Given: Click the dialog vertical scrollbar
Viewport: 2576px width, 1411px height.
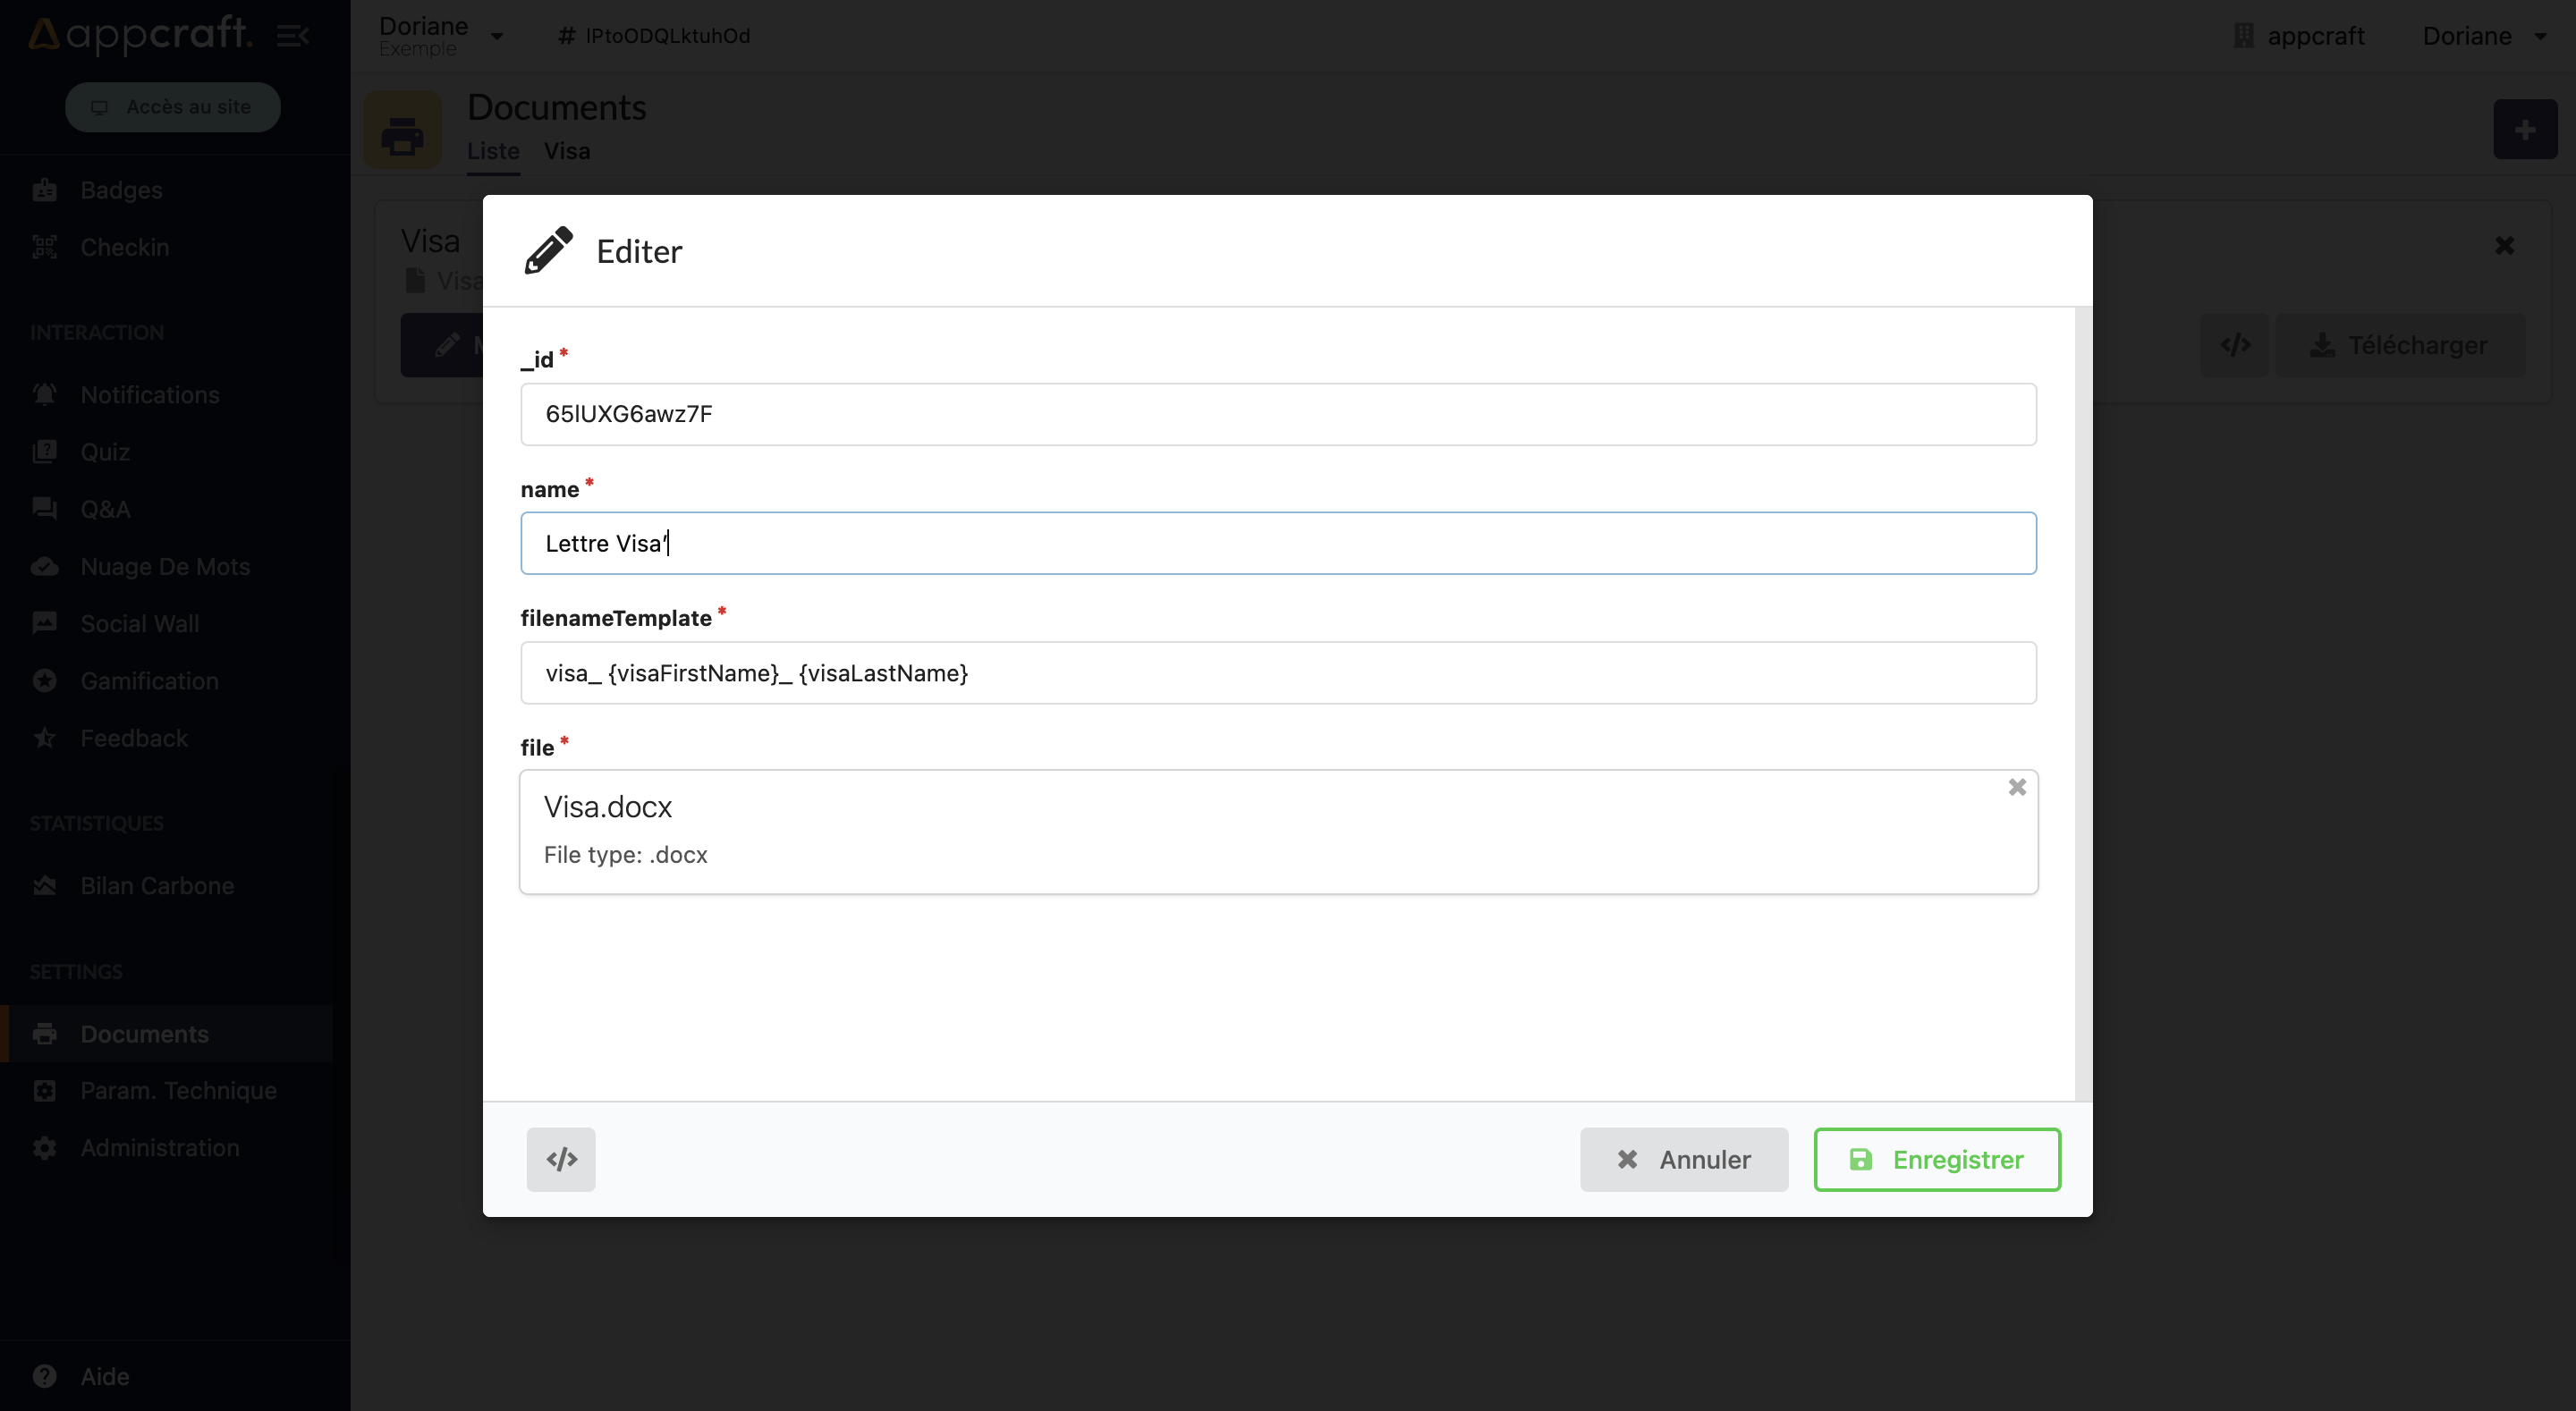Looking at the screenshot, I should click(2082, 700).
